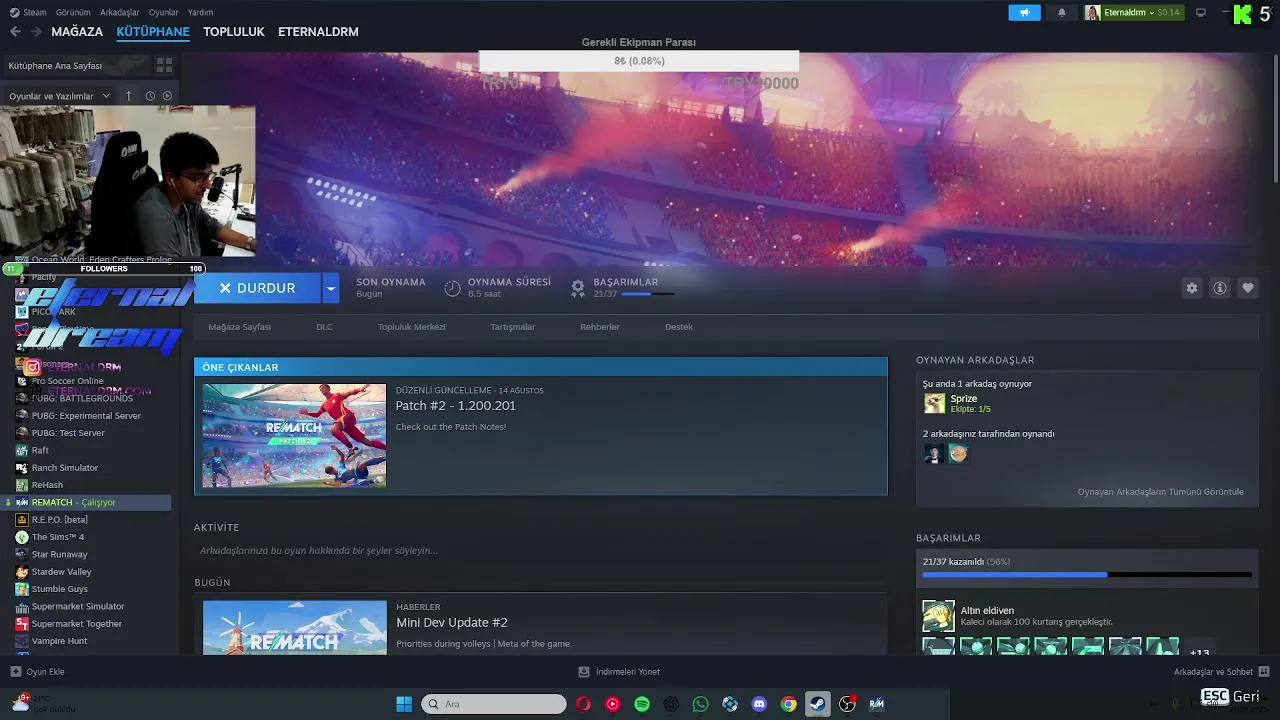Screen dimensions: 1280x720
Task: Open the Görünüm menu
Action: 73,12
